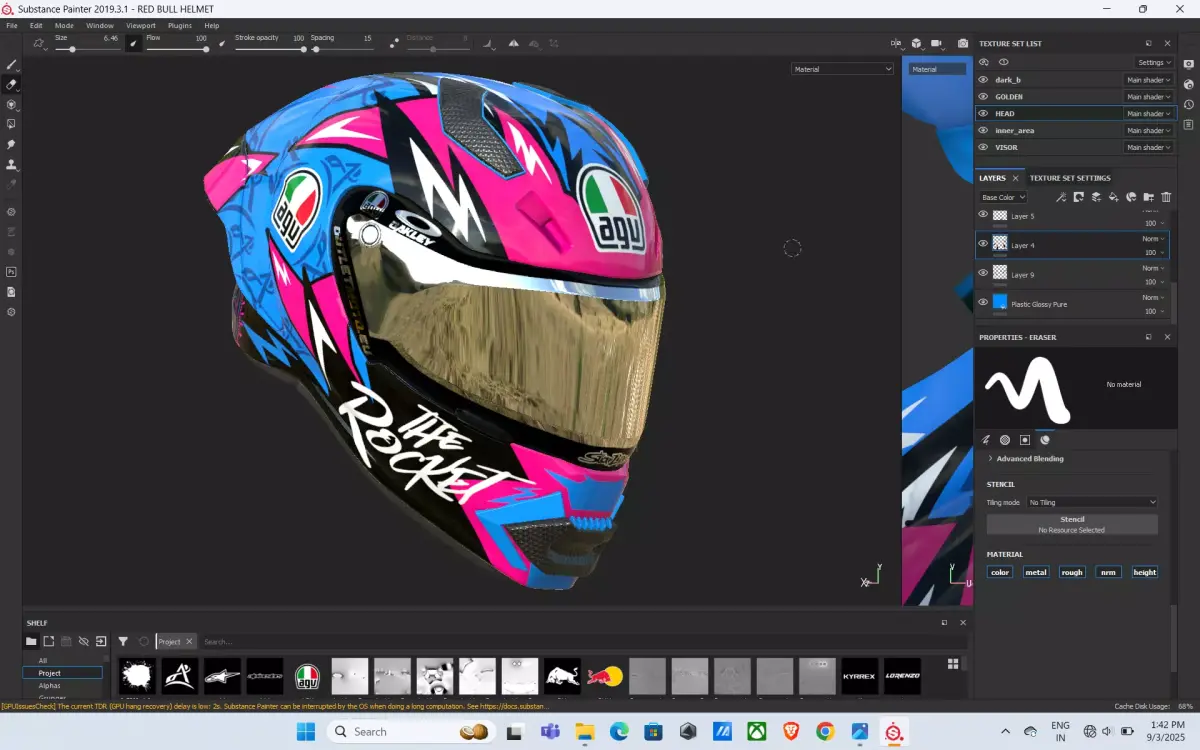This screenshot has width=1200, height=750.
Task: Select the Eraser tool in left toolbar
Action: click(x=11, y=84)
